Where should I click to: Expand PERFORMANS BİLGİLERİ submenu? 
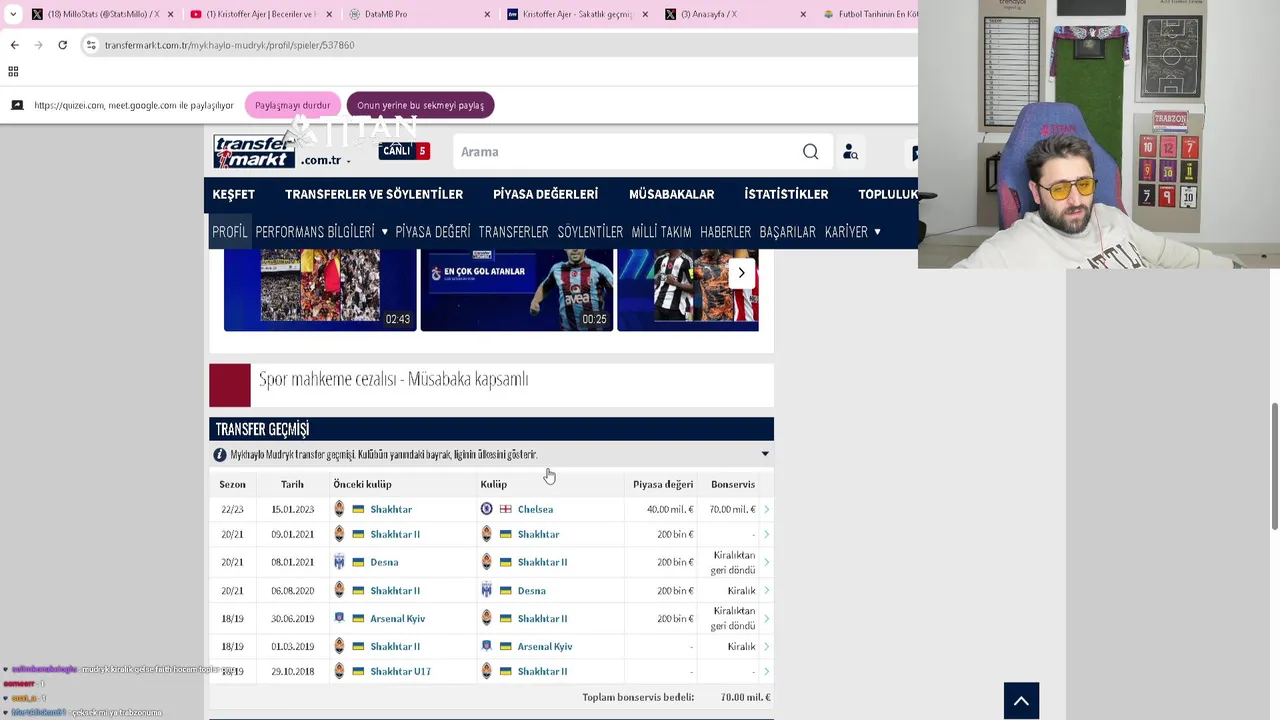tap(384, 232)
